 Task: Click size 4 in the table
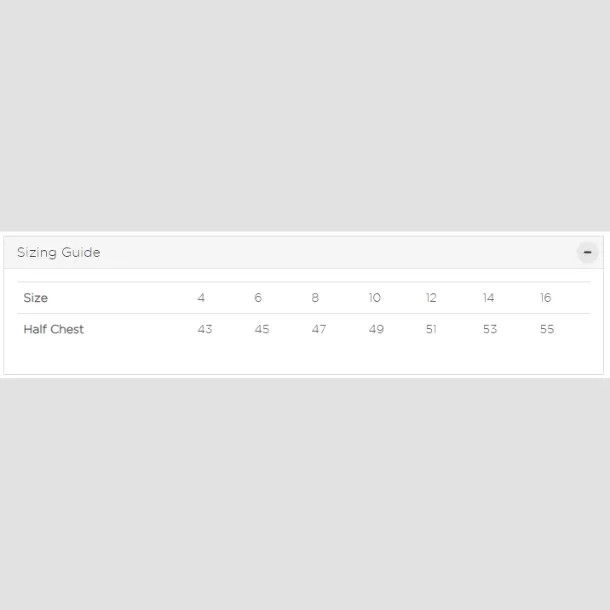tap(201, 298)
